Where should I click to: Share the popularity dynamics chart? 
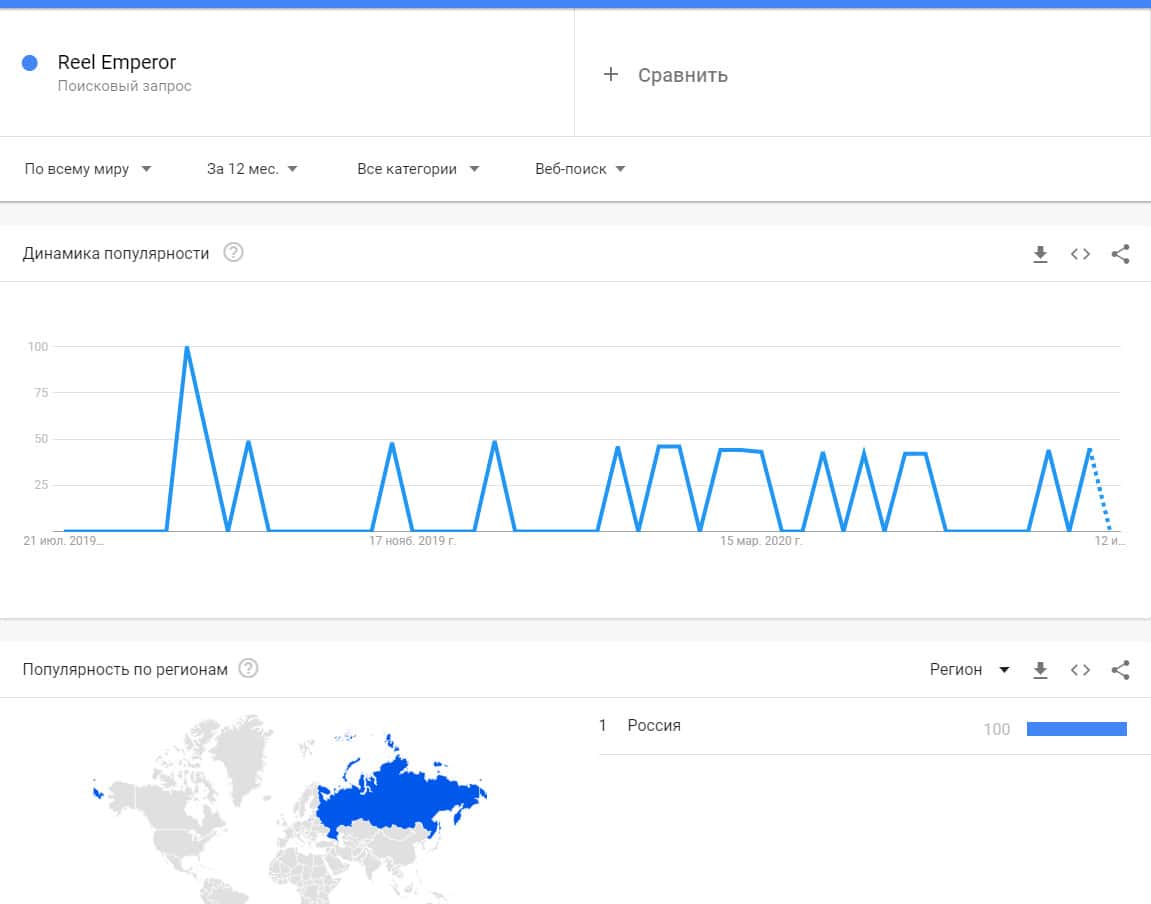click(x=1120, y=254)
